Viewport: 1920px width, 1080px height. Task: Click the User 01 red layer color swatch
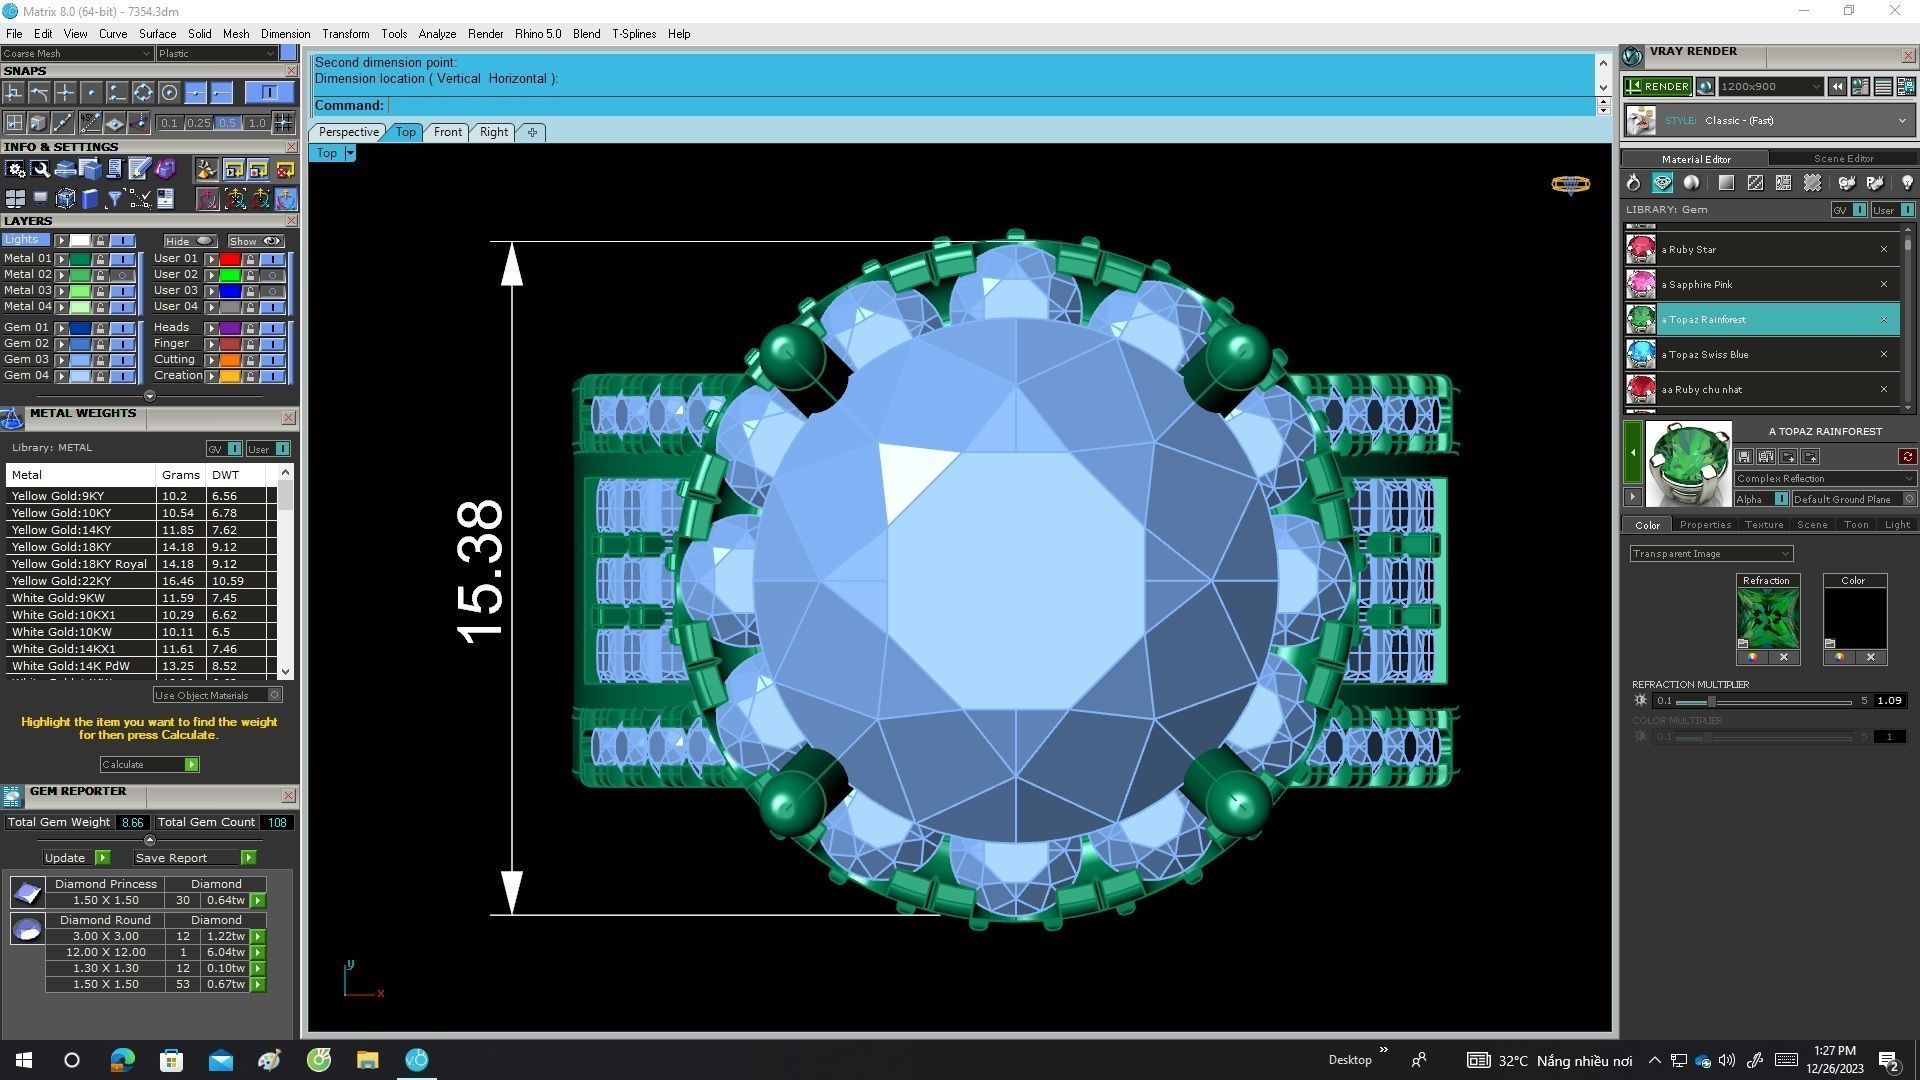tap(229, 259)
